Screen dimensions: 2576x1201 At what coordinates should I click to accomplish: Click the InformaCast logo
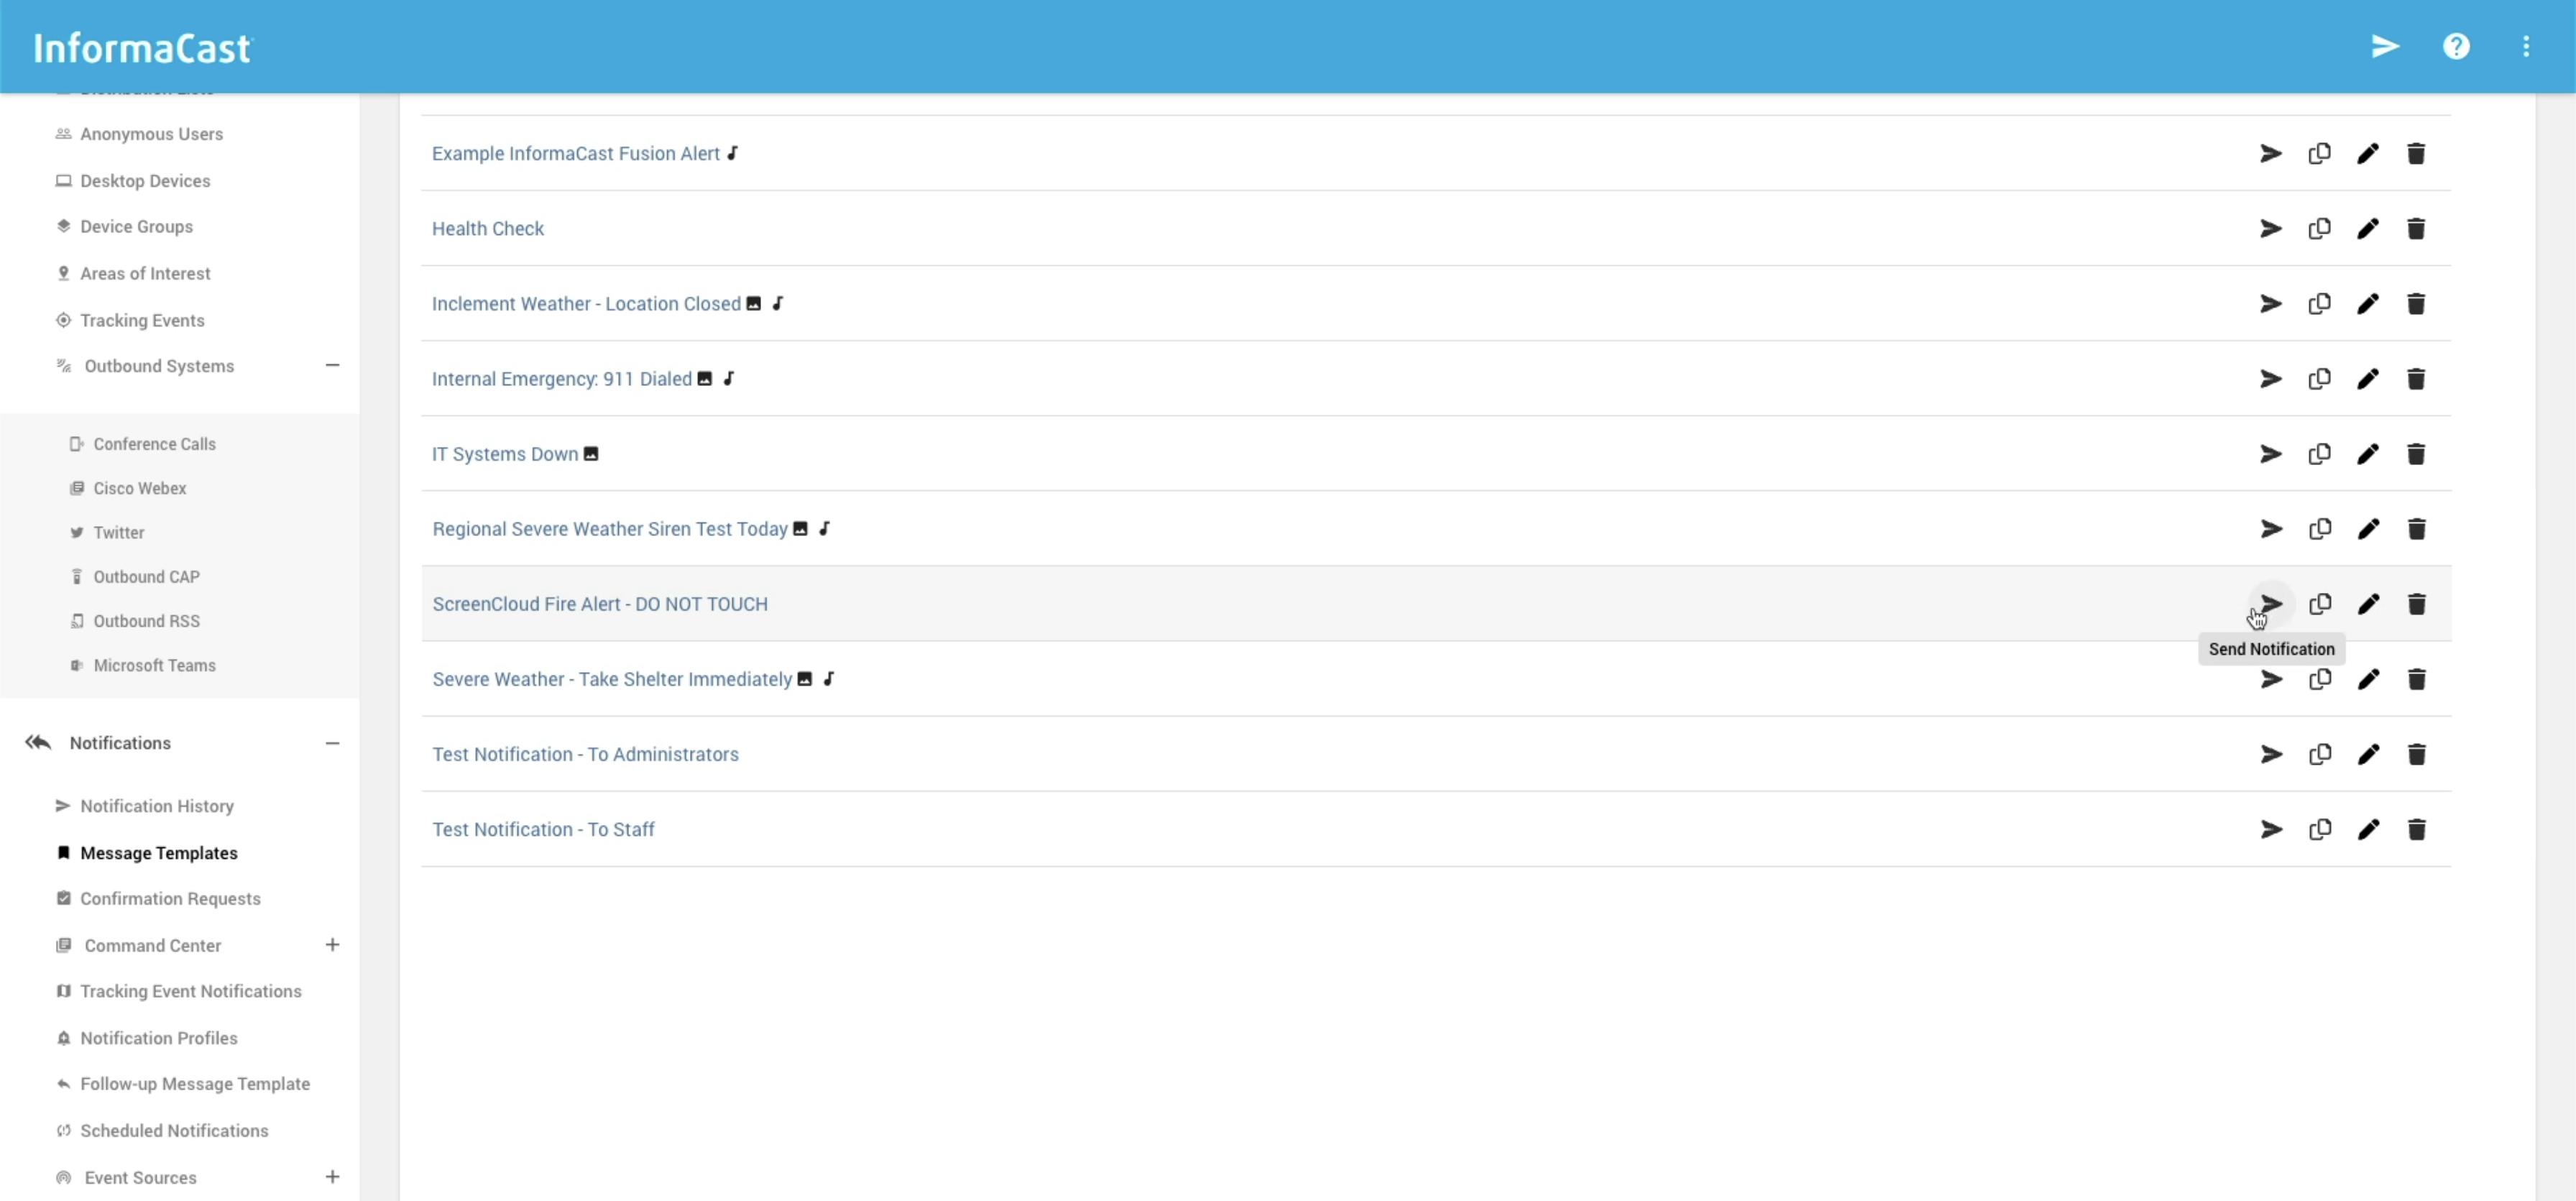coord(143,48)
